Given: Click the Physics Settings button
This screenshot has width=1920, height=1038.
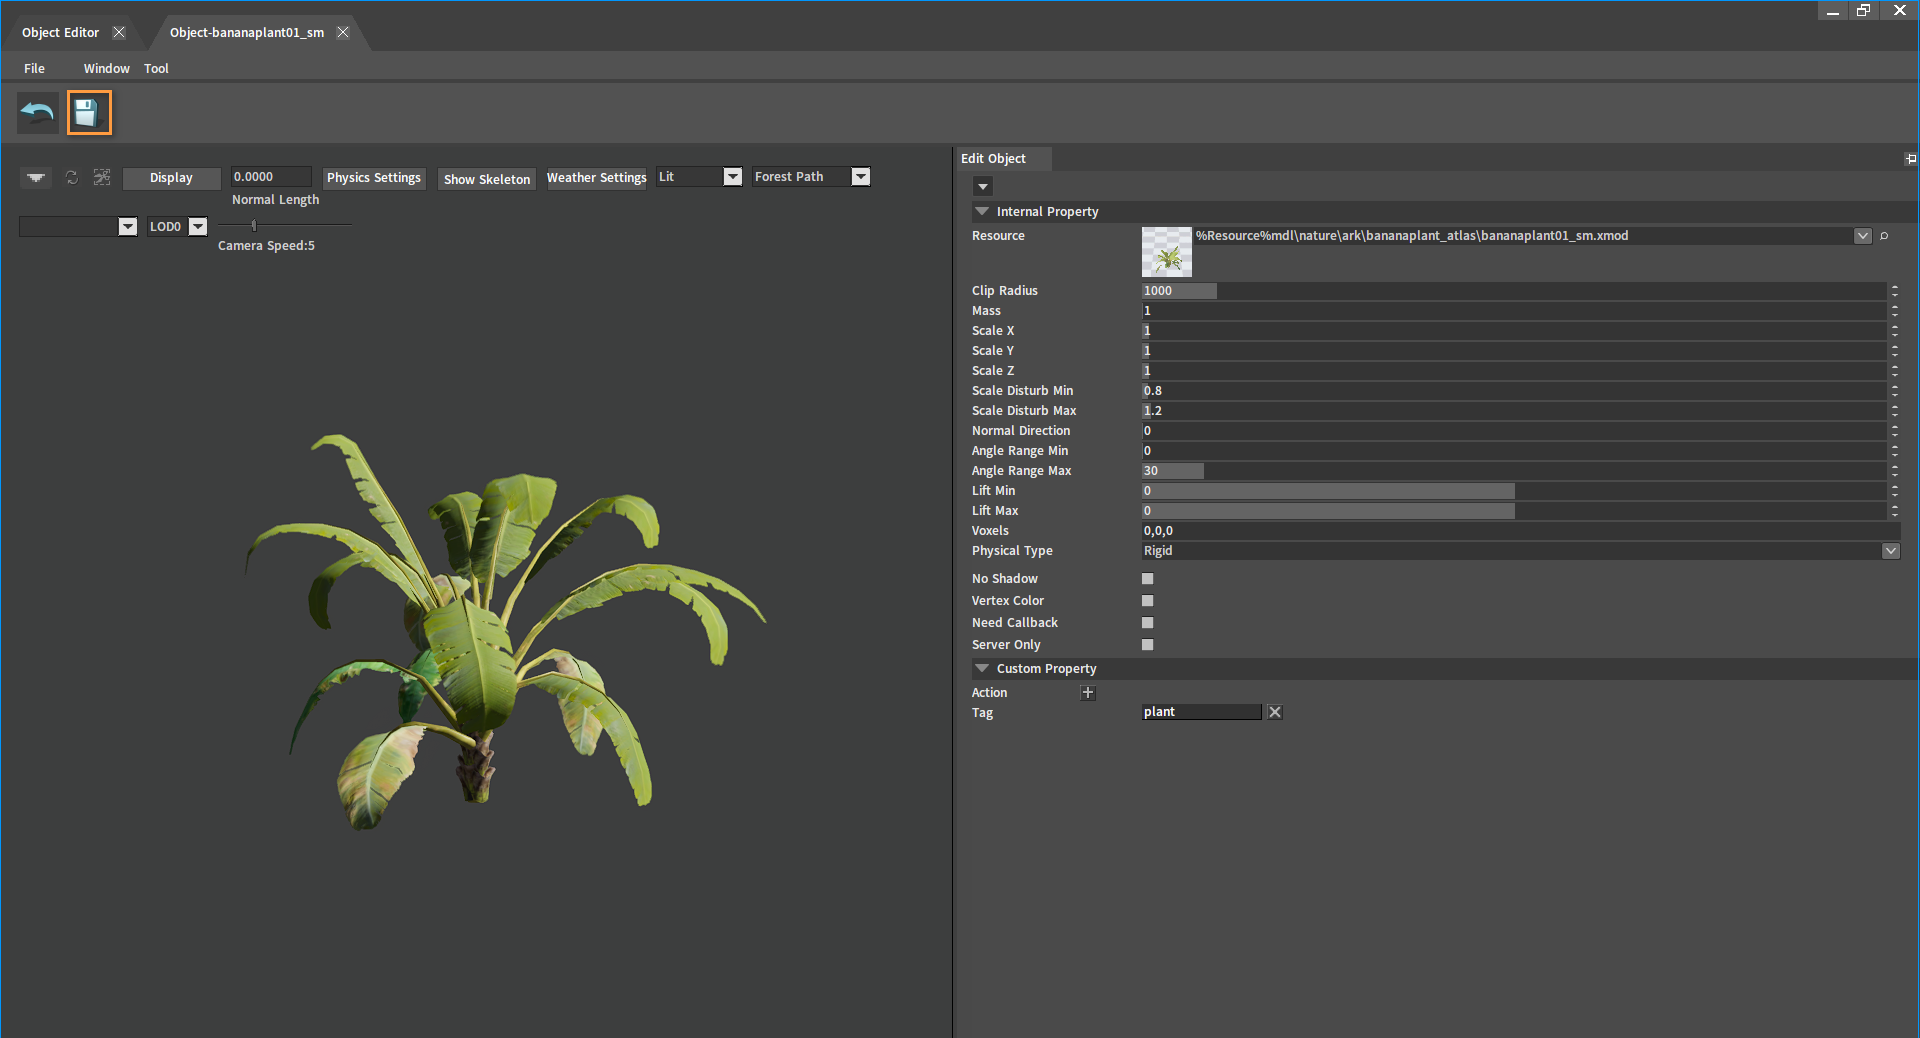Looking at the screenshot, I should coord(374,178).
